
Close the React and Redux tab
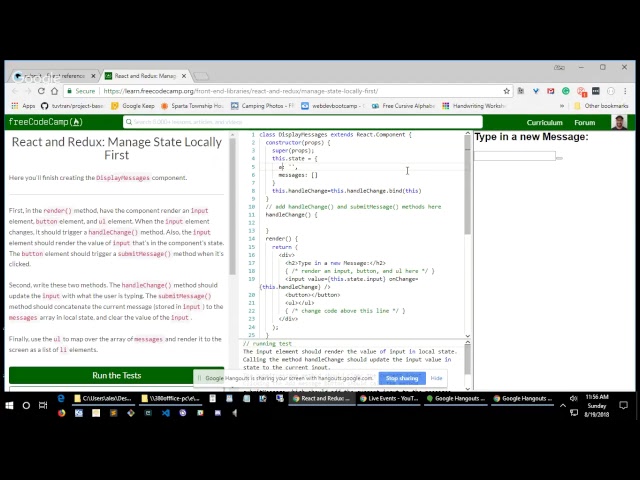tap(184, 76)
